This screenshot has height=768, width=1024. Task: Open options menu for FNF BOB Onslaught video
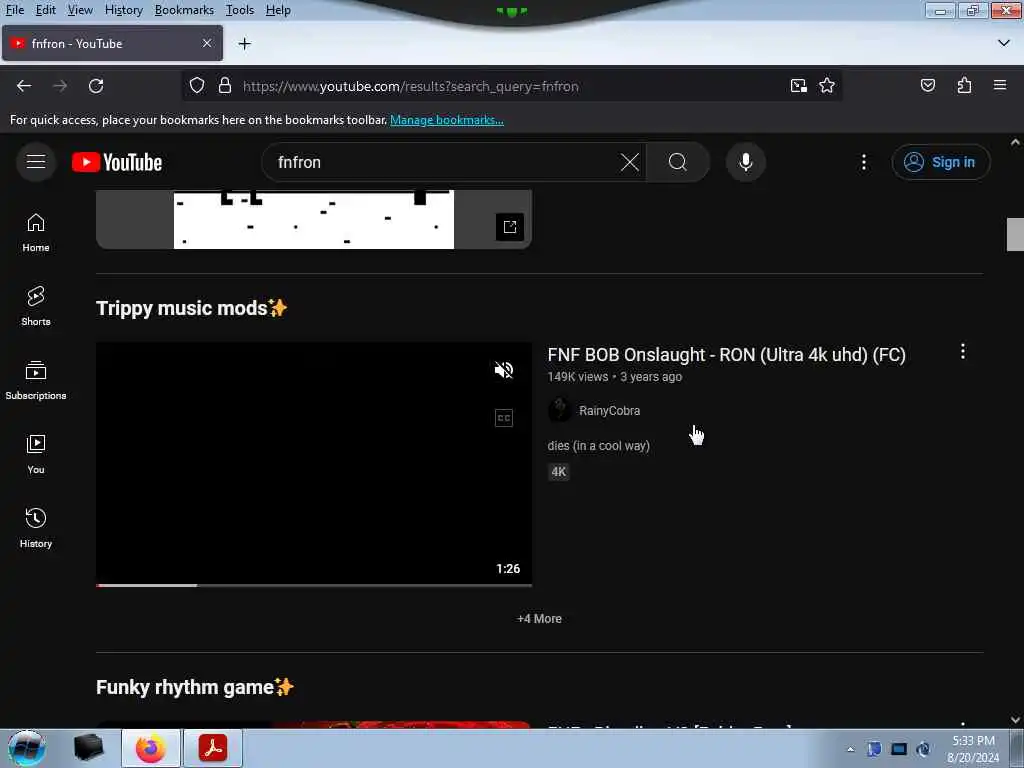tap(962, 351)
